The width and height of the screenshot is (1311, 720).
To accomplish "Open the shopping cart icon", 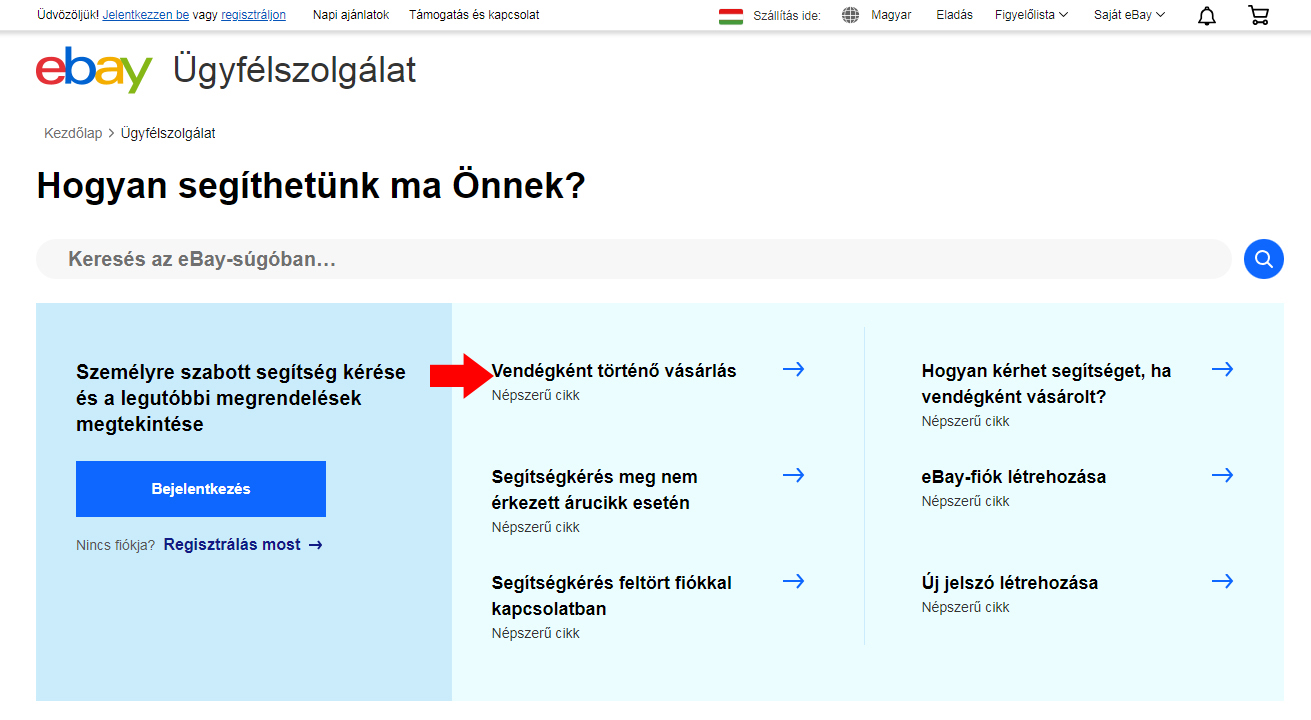I will (x=1258, y=15).
